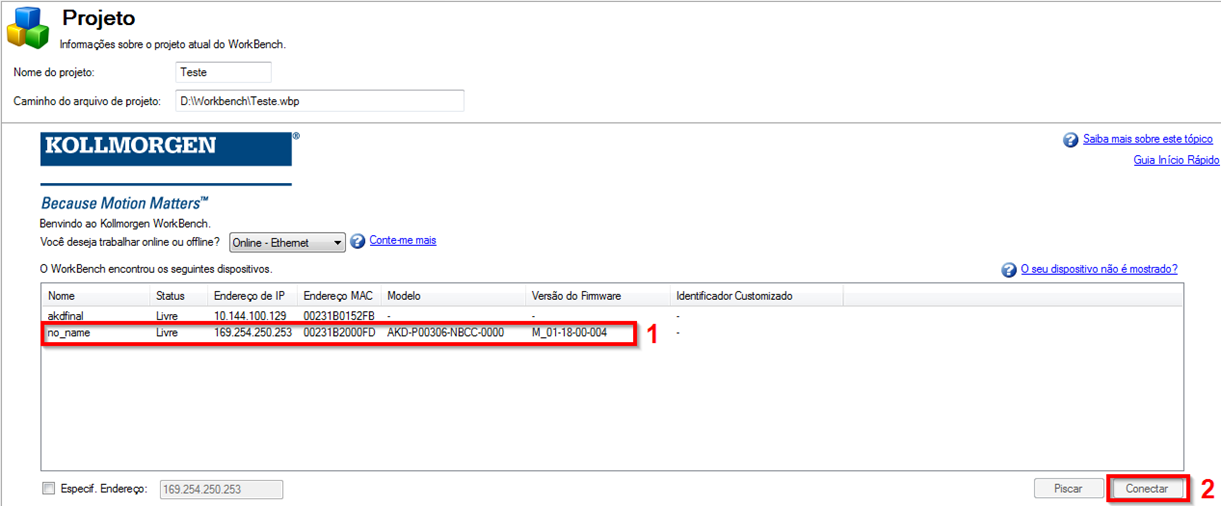Select the akdfinal device row

coord(612,315)
